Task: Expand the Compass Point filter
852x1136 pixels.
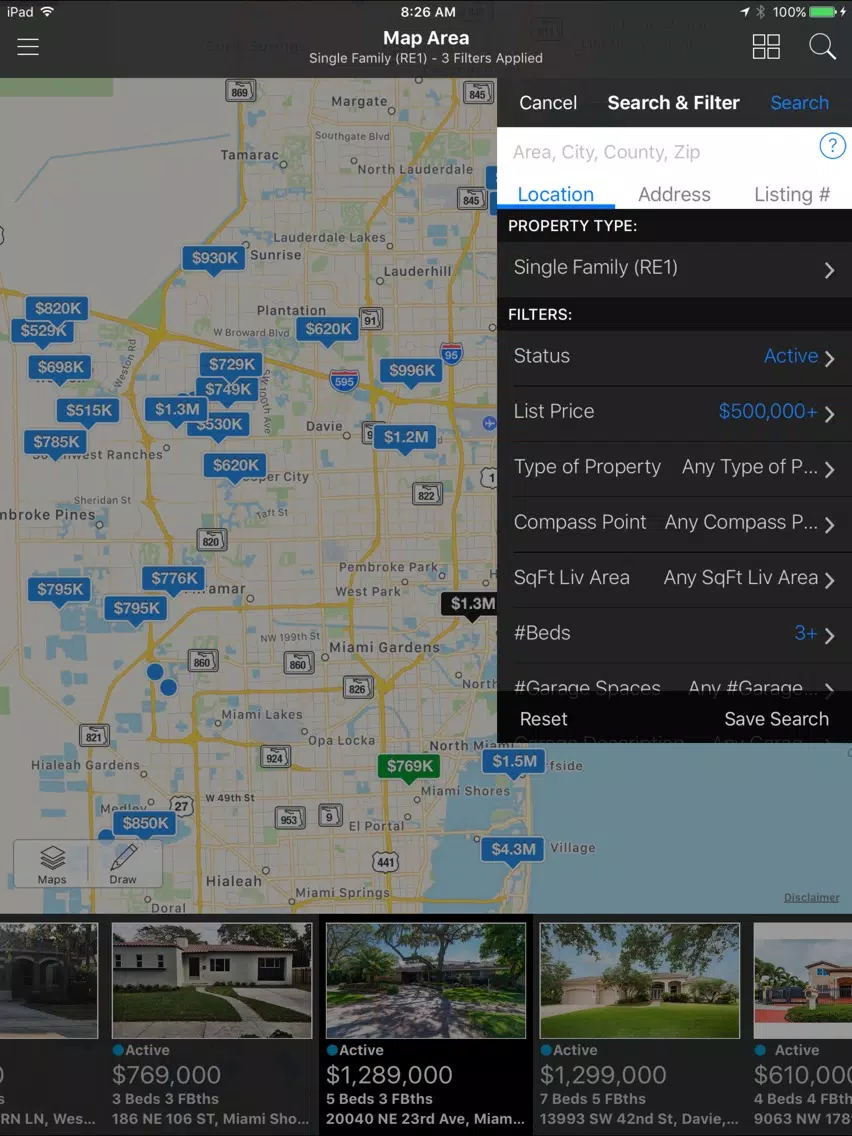Action: [x=674, y=523]
